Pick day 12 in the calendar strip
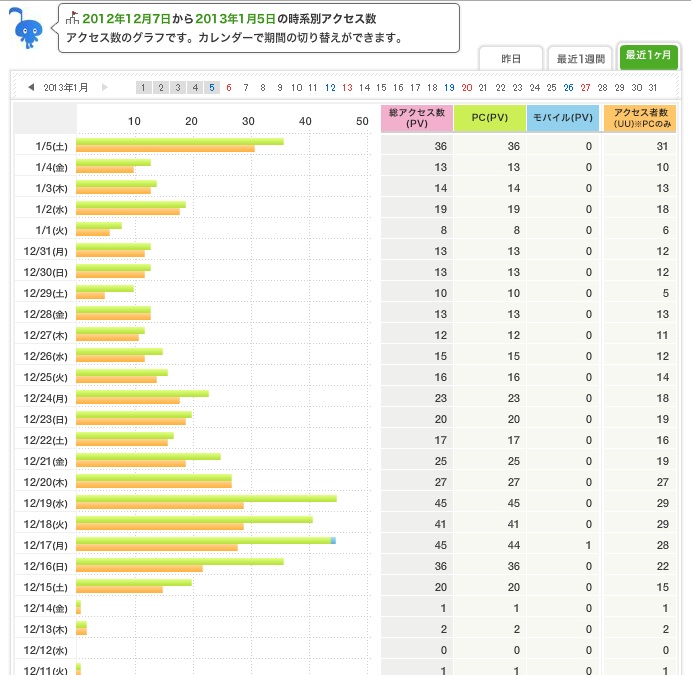This screenshot has width=691, height=675. pos(331,88)
